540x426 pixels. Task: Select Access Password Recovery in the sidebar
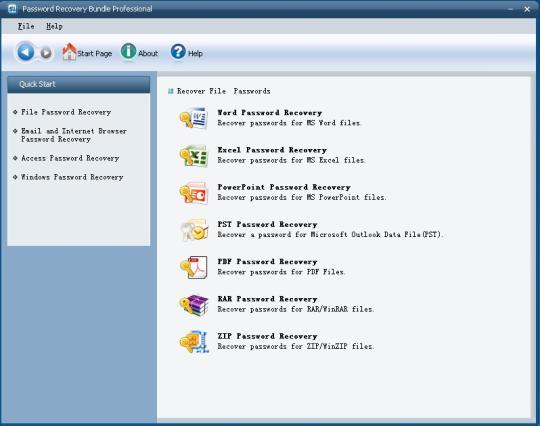point(70,158)
